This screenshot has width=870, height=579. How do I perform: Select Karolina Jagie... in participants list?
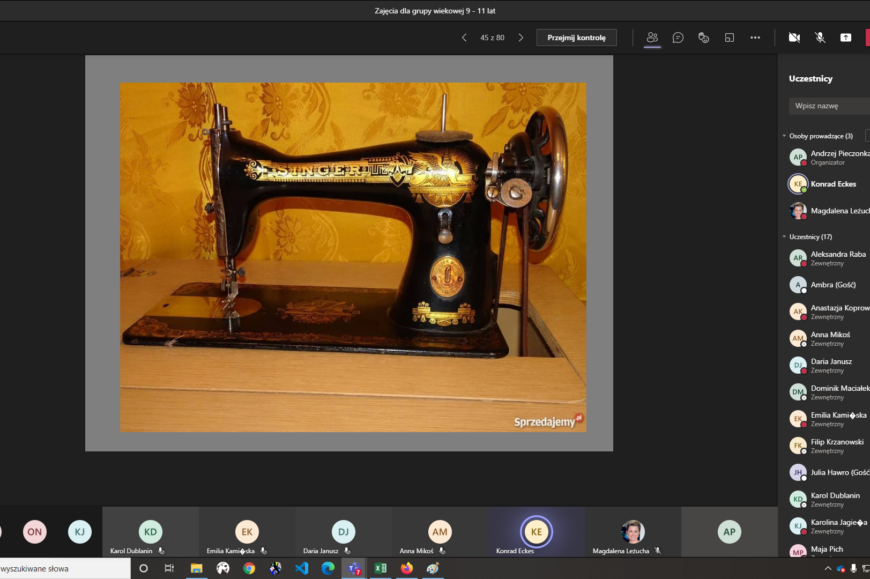coord(829,526)
